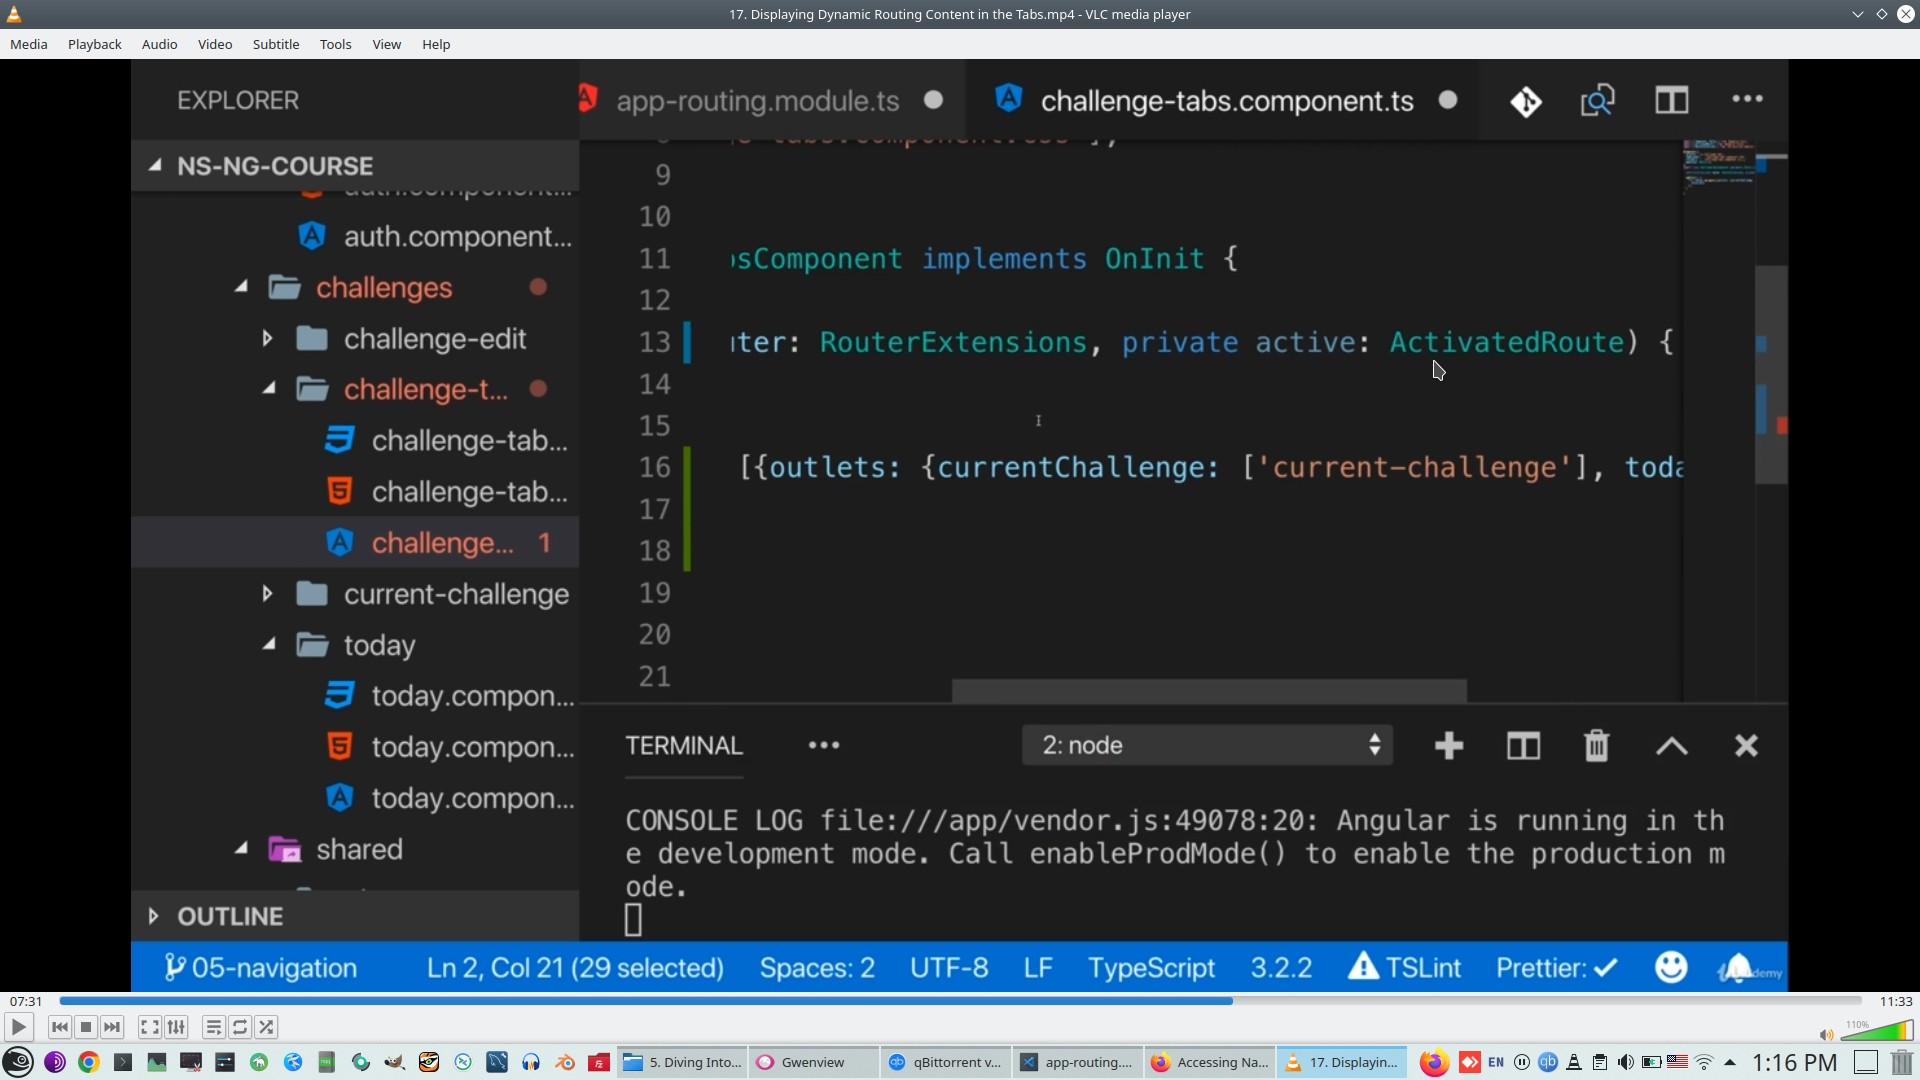The width and height of the screenshot is (1920, 1080).
Task: Switch to Gwenview taskbar window
Action: [812, 1062]
